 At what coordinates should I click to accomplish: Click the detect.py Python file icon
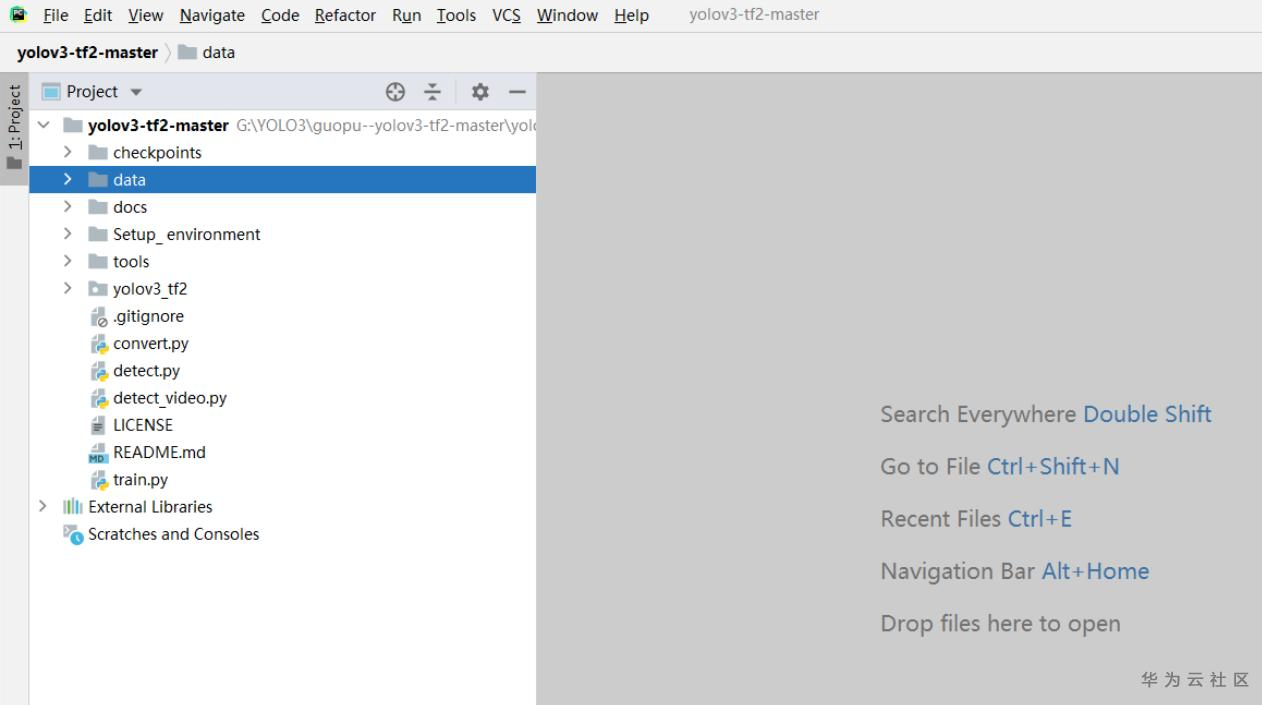[x=99, y=371]
